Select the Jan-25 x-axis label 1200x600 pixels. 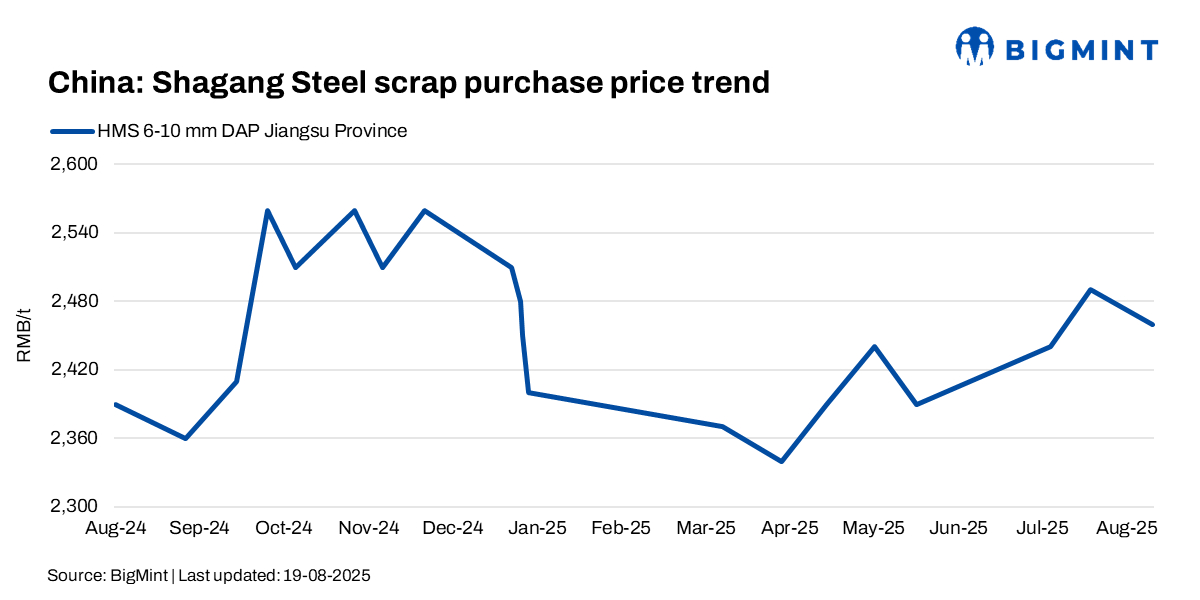539,527
